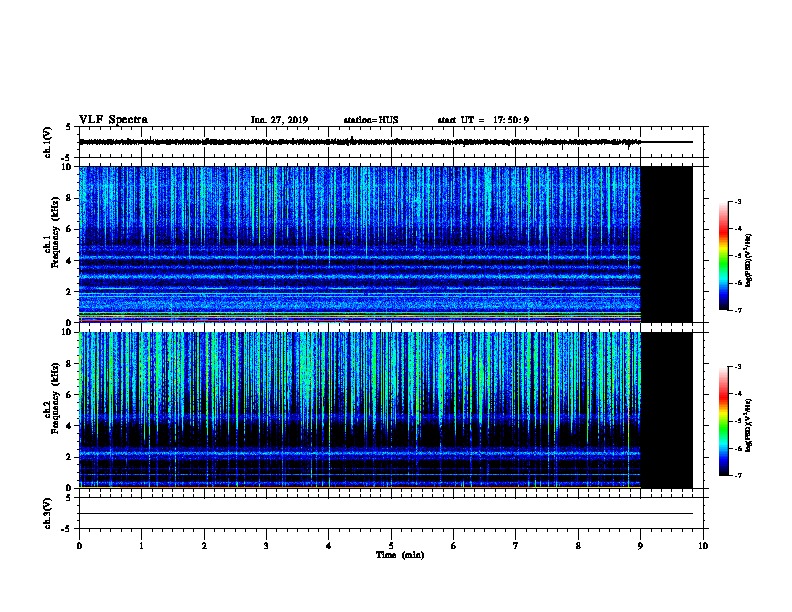Click the ch.1 spectrogram color scale bar
The width and height of the screenshot is (792, 612).
723,256
